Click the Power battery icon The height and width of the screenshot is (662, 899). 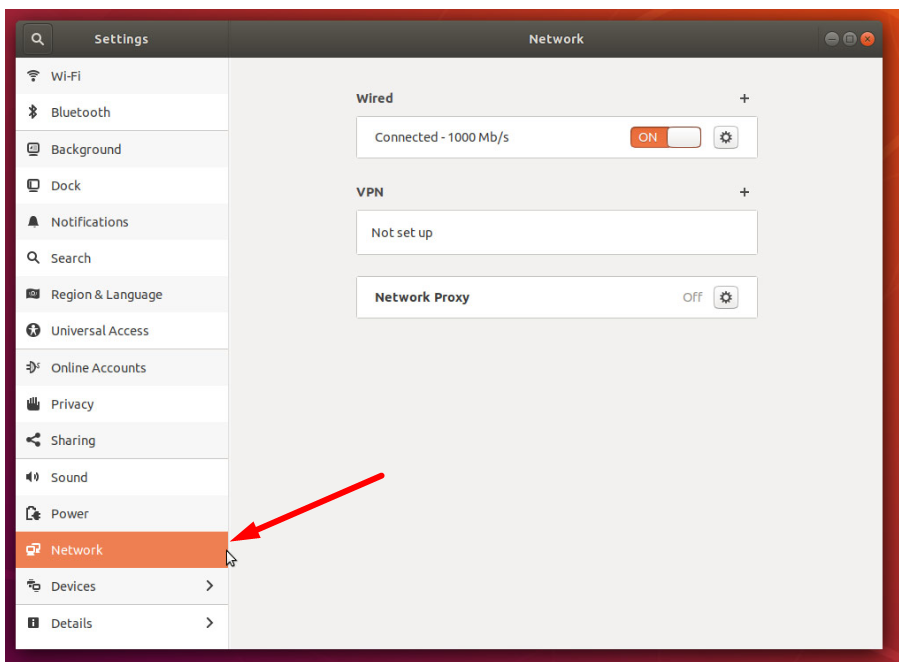[x=33, y=513]
